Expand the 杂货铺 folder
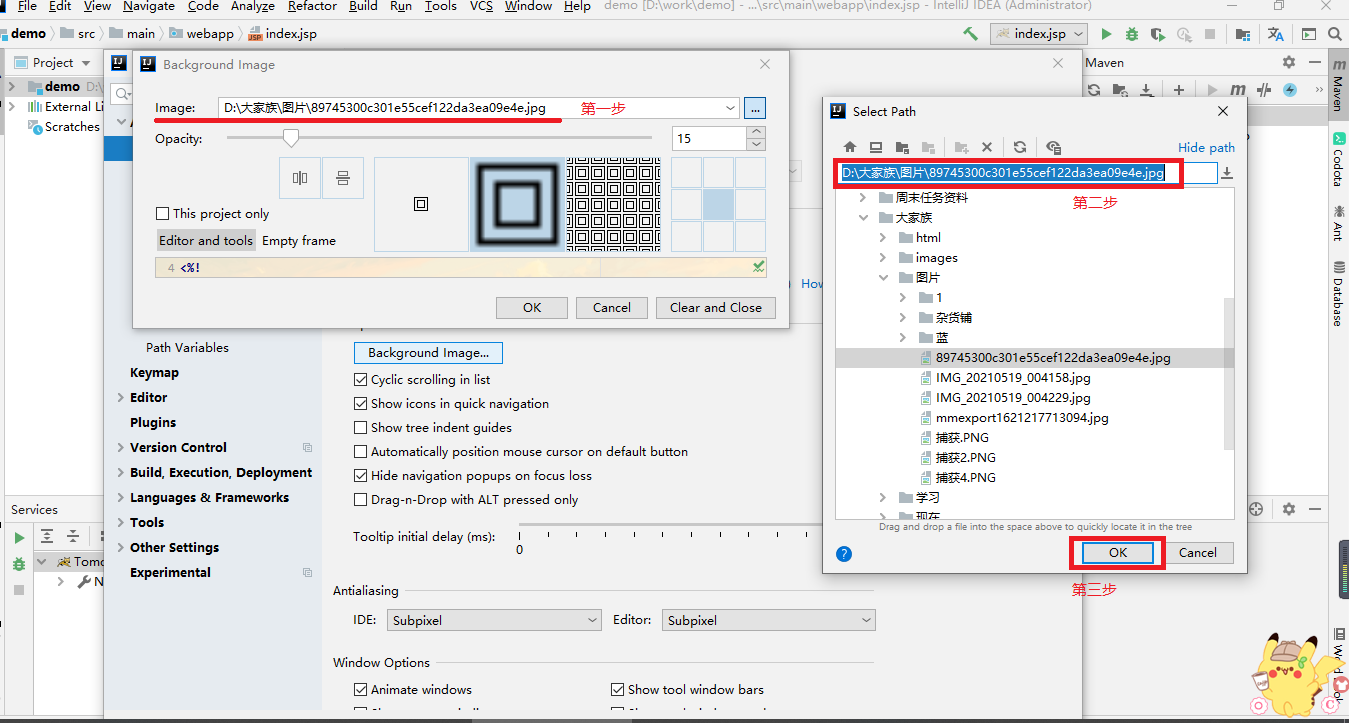 (x=902, y=318)
